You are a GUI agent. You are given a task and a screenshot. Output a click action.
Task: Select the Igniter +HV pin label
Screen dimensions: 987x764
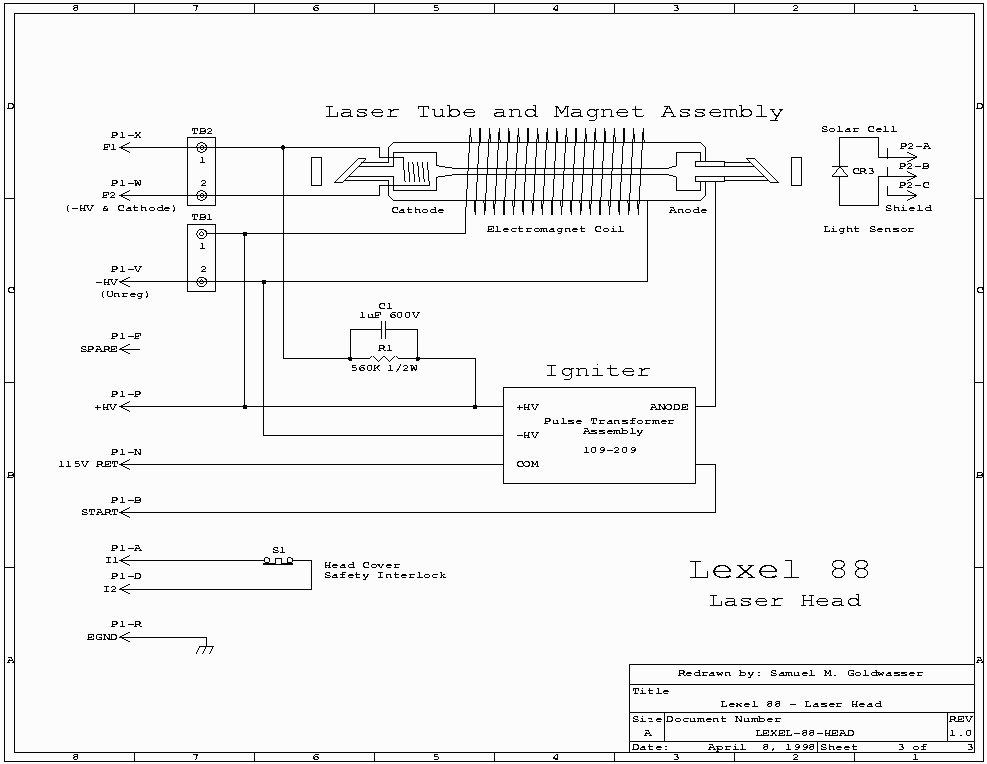[x=527, y=407]
